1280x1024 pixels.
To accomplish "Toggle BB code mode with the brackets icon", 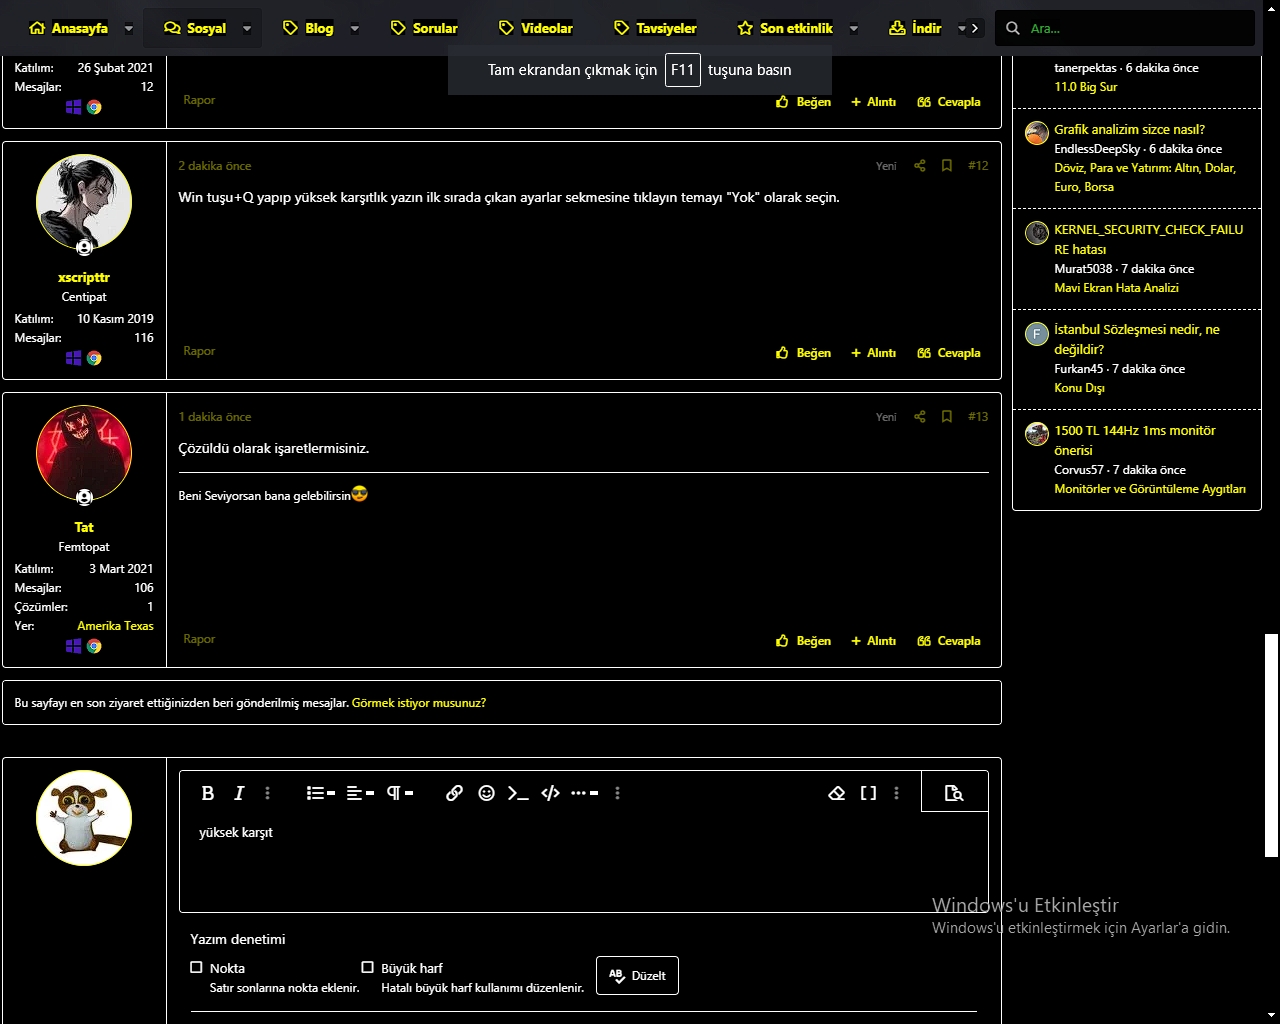I will pyautogui.click(x=868, y=793).
